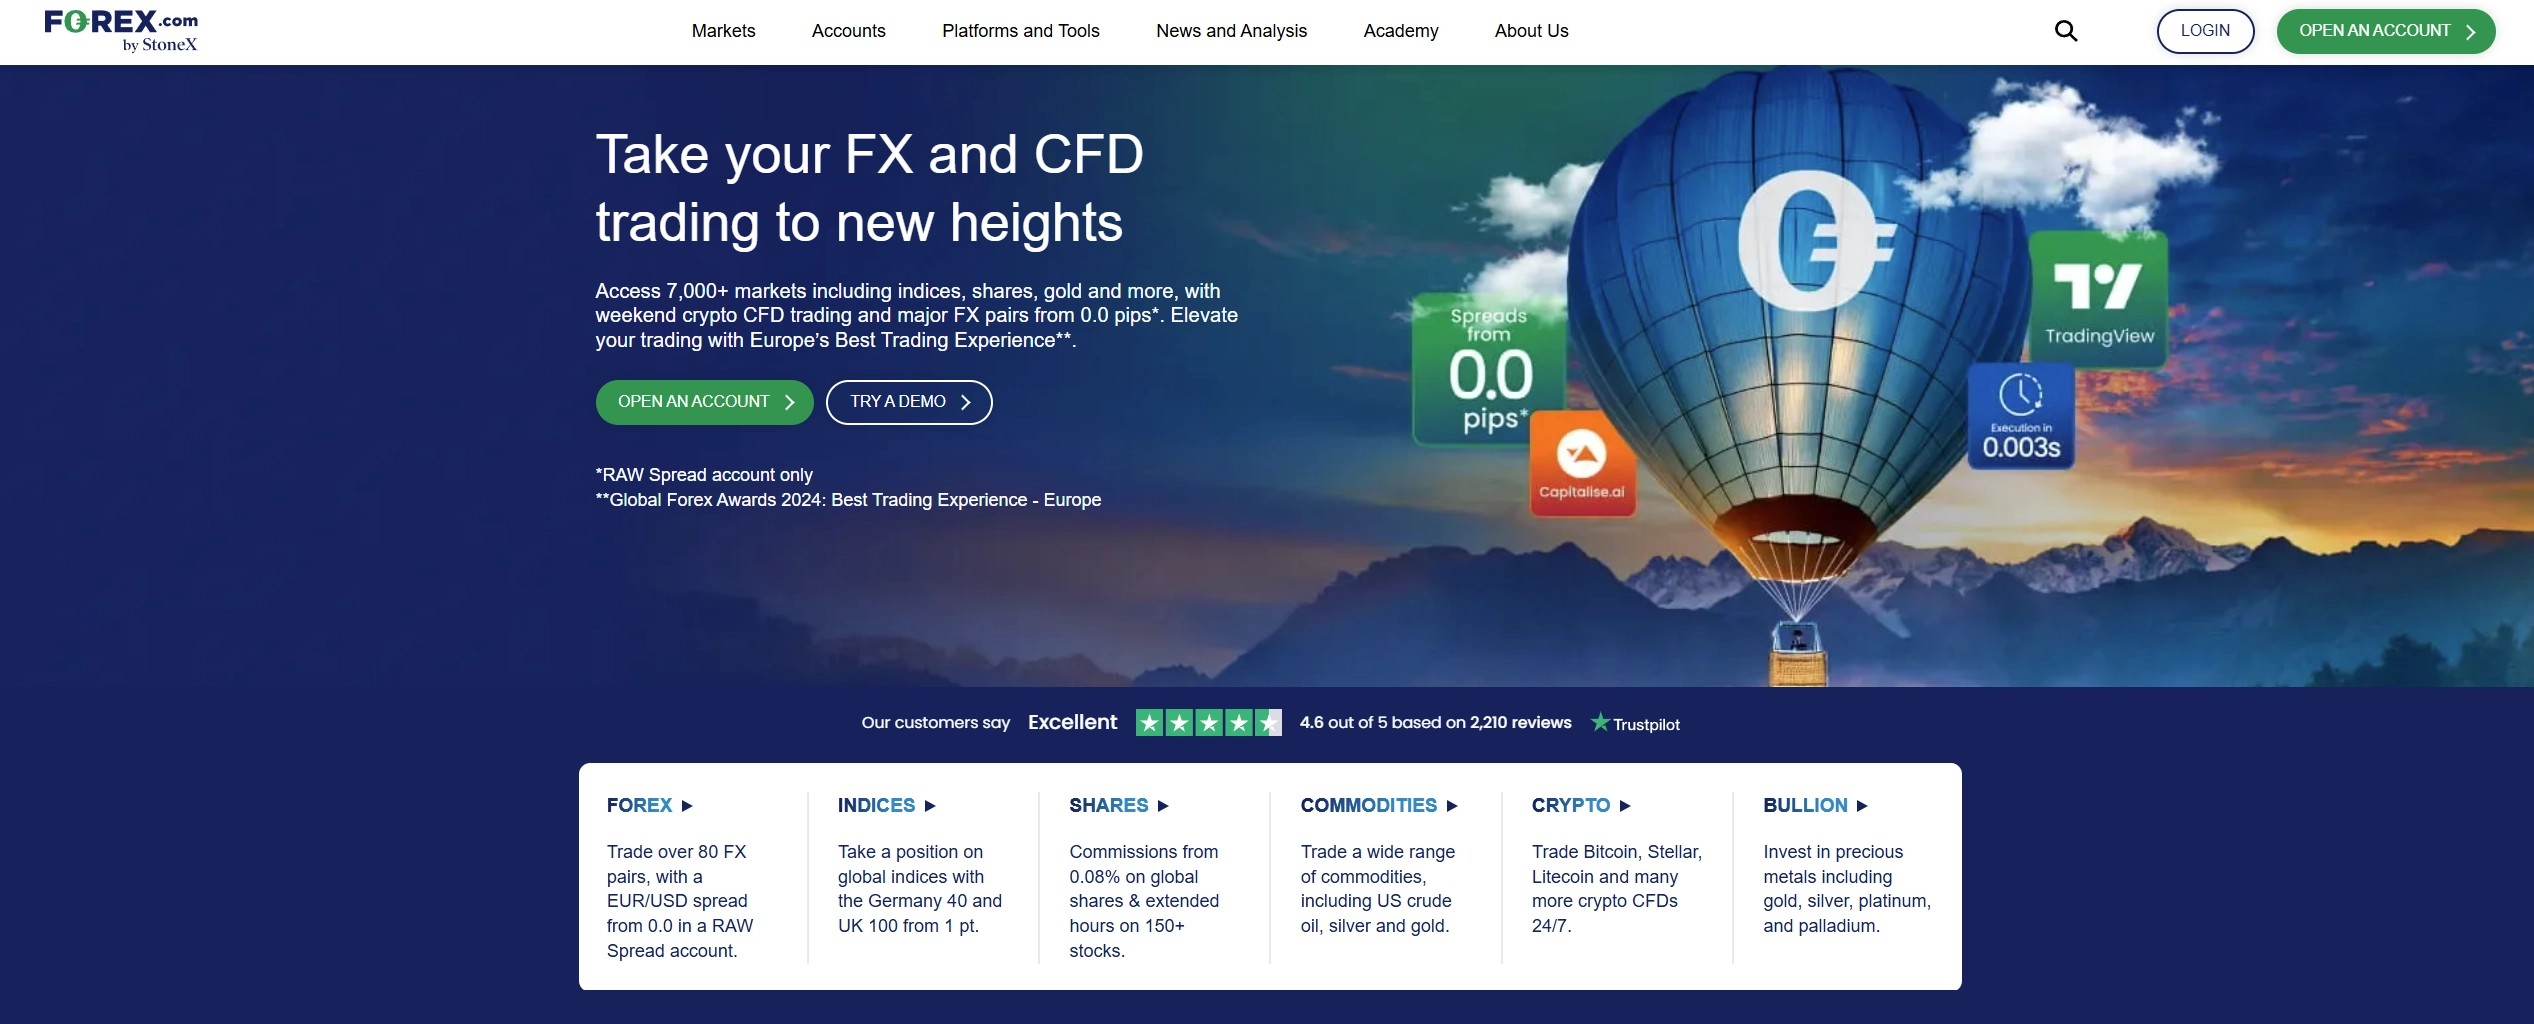Expand the FOREX section arrow
This screenshot has width=2534, height=1024.
[687, 806]
